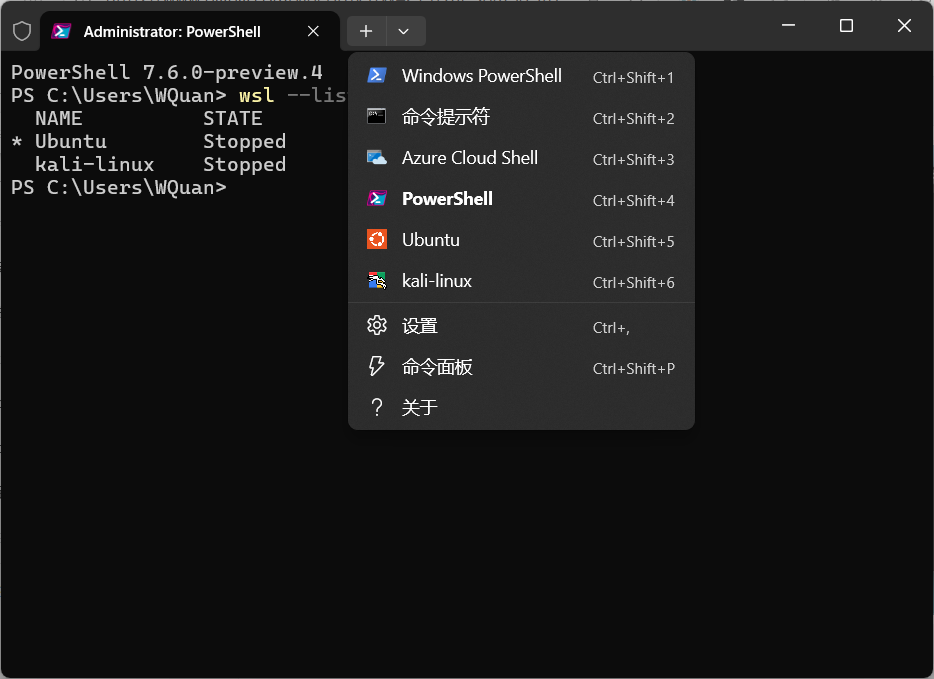Collapse the new tab dropdown chevron
Viewport: 934px width, 679px height.
[404, 31]
